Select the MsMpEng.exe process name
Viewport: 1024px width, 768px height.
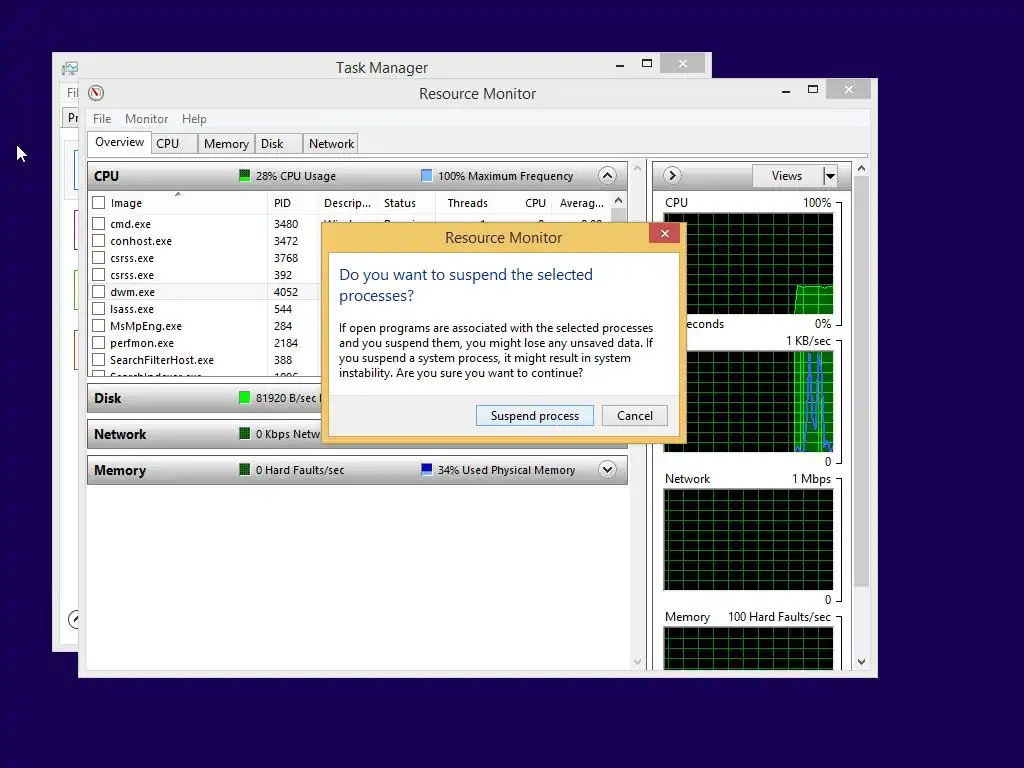[146, 326]
